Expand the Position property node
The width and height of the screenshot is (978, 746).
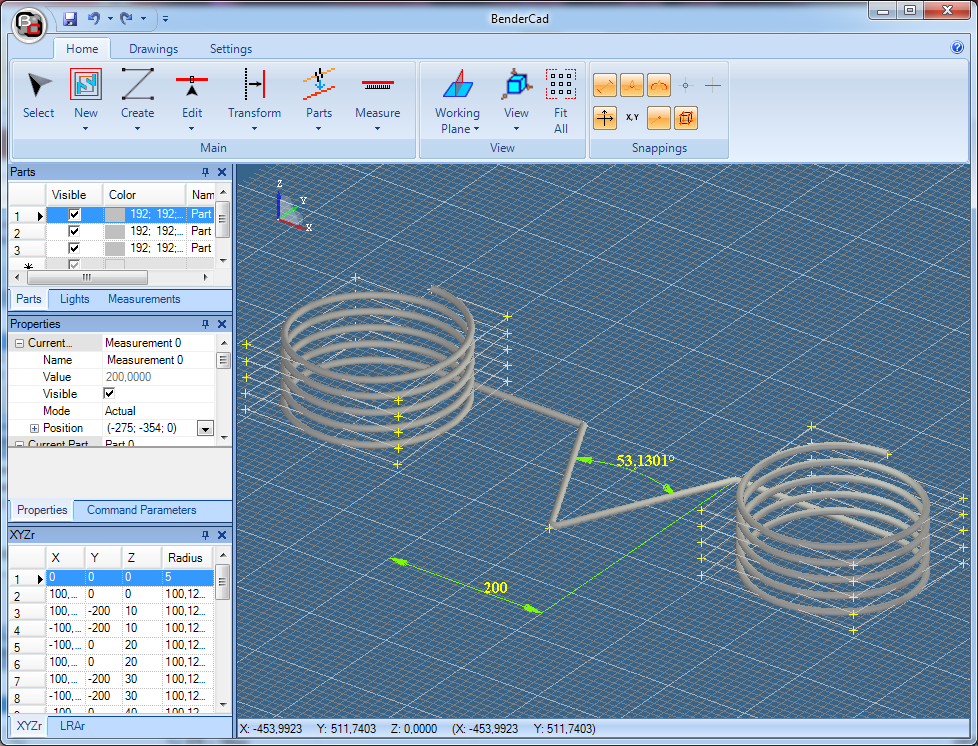(34, 428)
